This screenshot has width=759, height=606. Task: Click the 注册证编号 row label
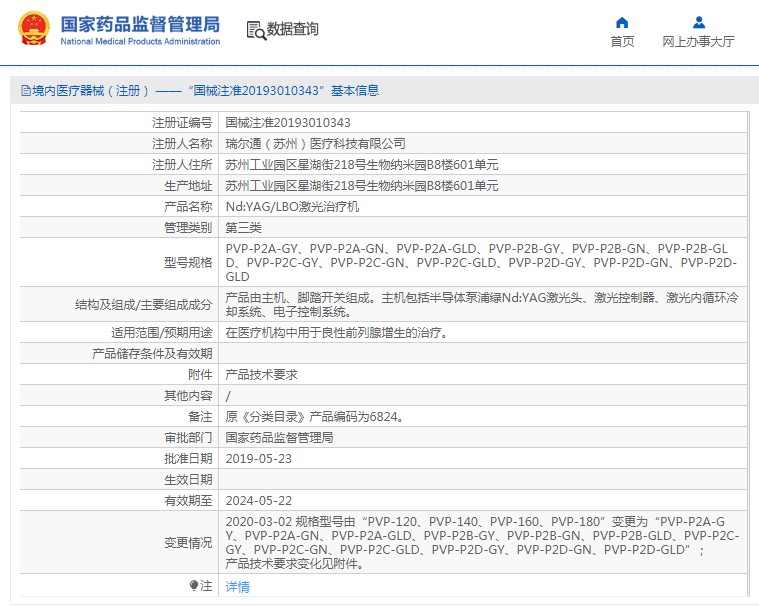pyautogui.click(x=182, y=122)
